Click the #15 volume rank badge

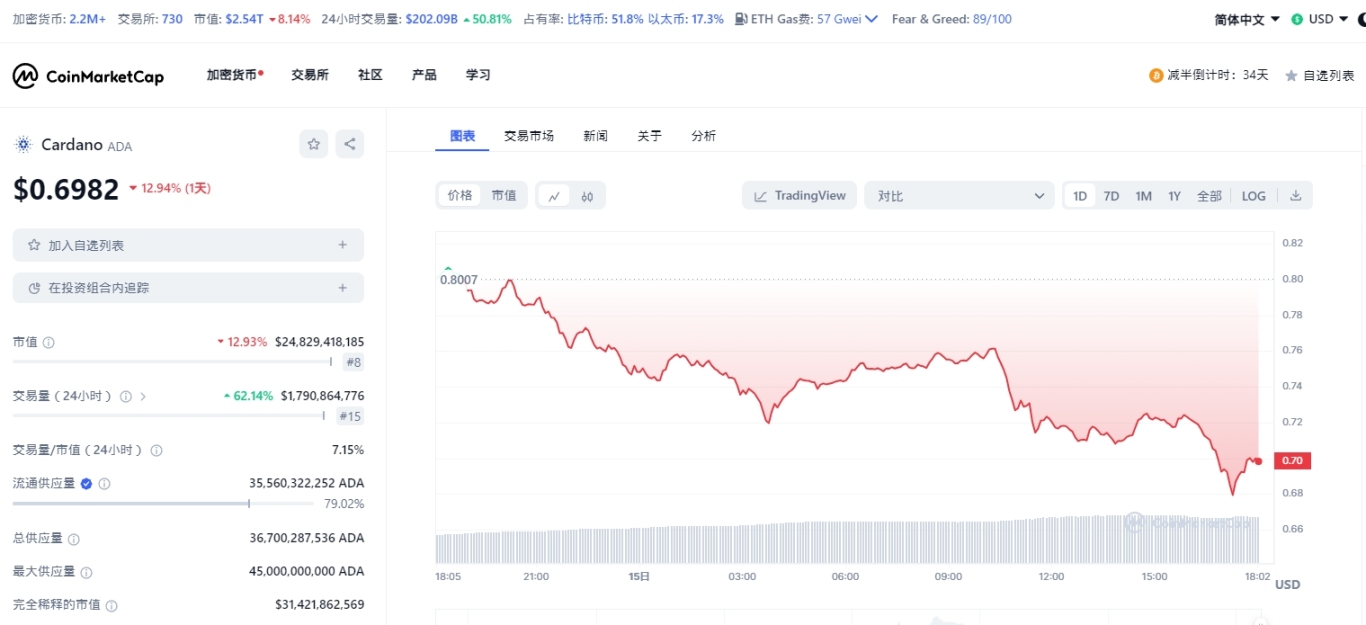pyautogui.click(x=350, y=416)
